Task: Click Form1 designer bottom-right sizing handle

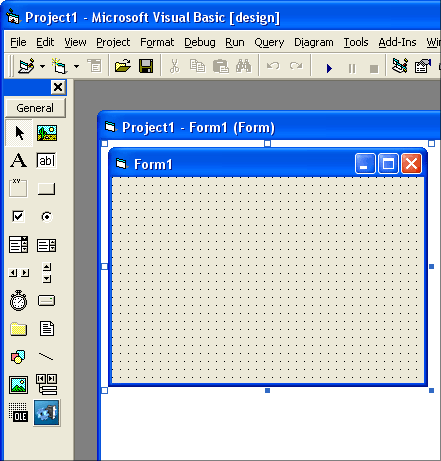Action: click(431, 390)
